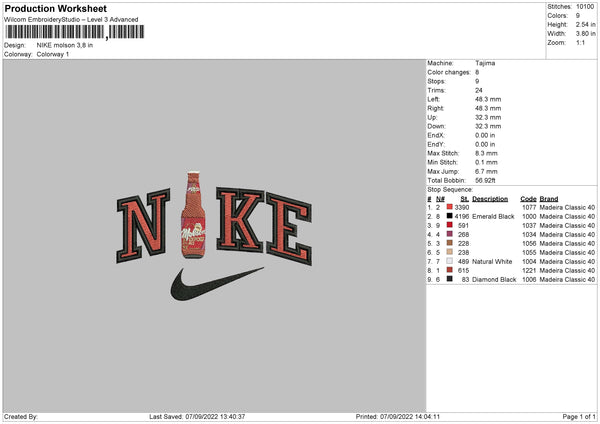Click the Natural White color swatch
The image size is (600, 424).
449,261
